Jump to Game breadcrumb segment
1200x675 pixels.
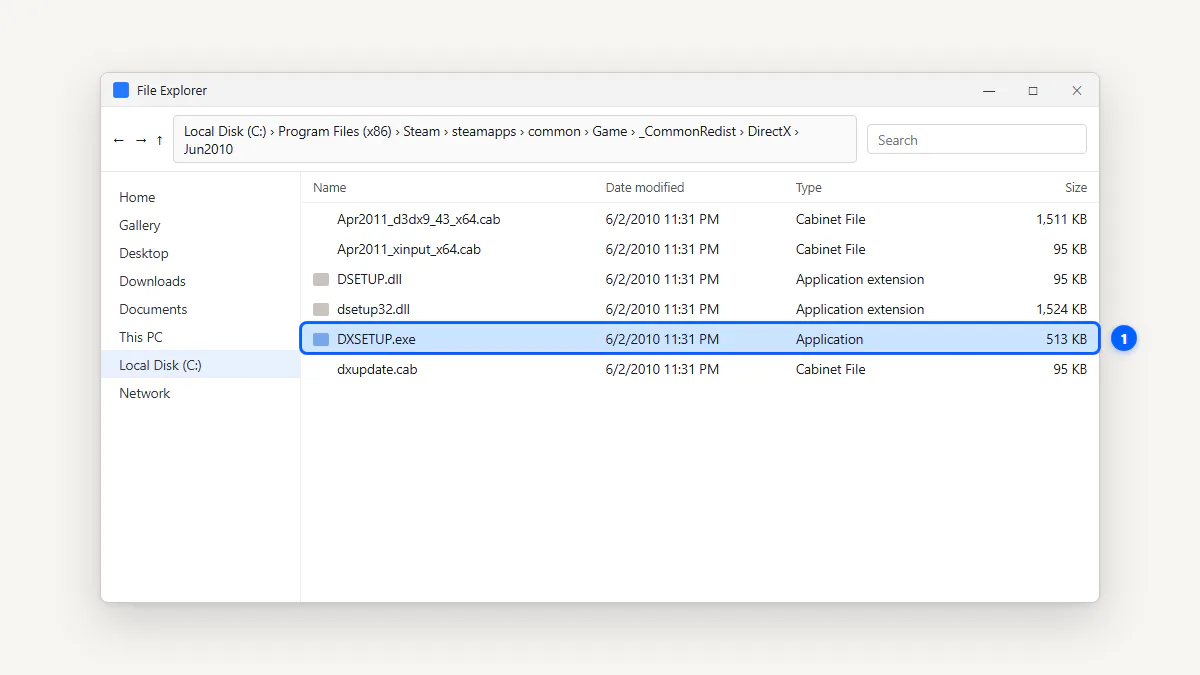coord(610,131)
